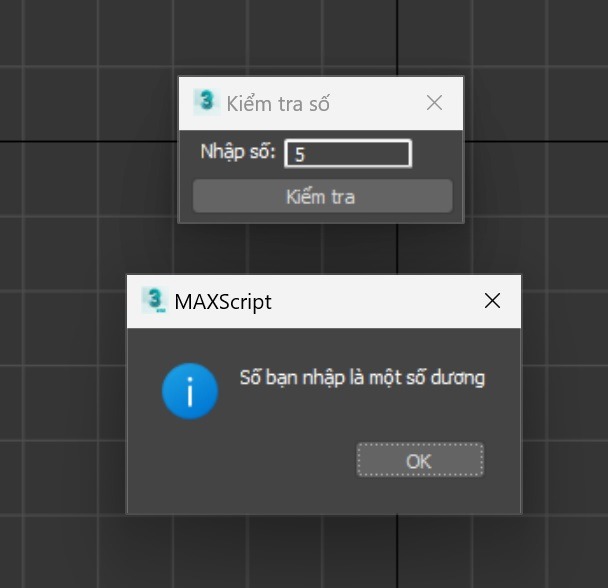The height and width of the screenshot is (588, 608).
Task: Click the viewport grid left of Kiểm tra số
Action: click(x=90, y=150)
